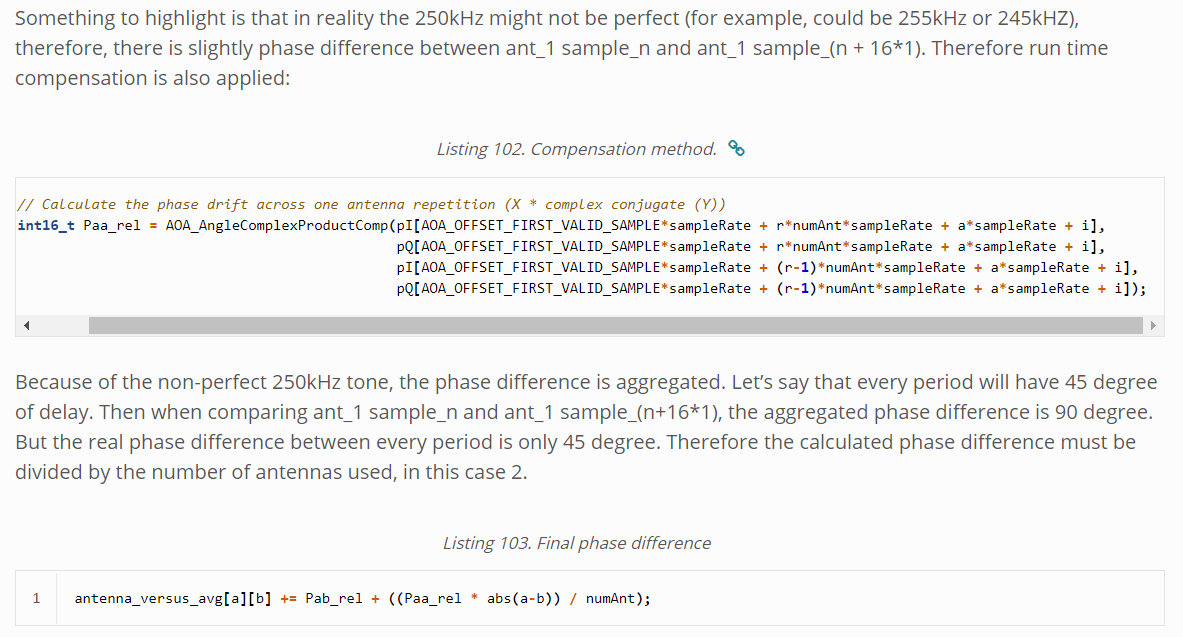
Task: Click the permalink chain icon beside Listing 102
Action: [x=737, y=149]
